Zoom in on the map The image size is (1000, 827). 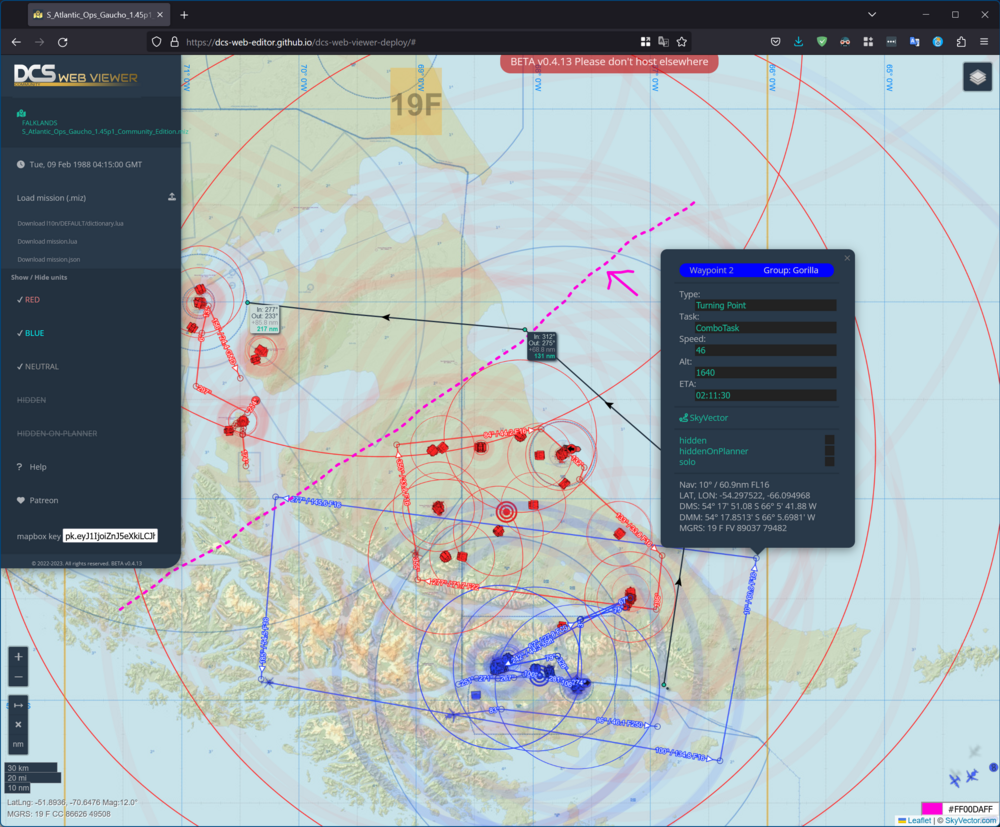tap(18, 658)
